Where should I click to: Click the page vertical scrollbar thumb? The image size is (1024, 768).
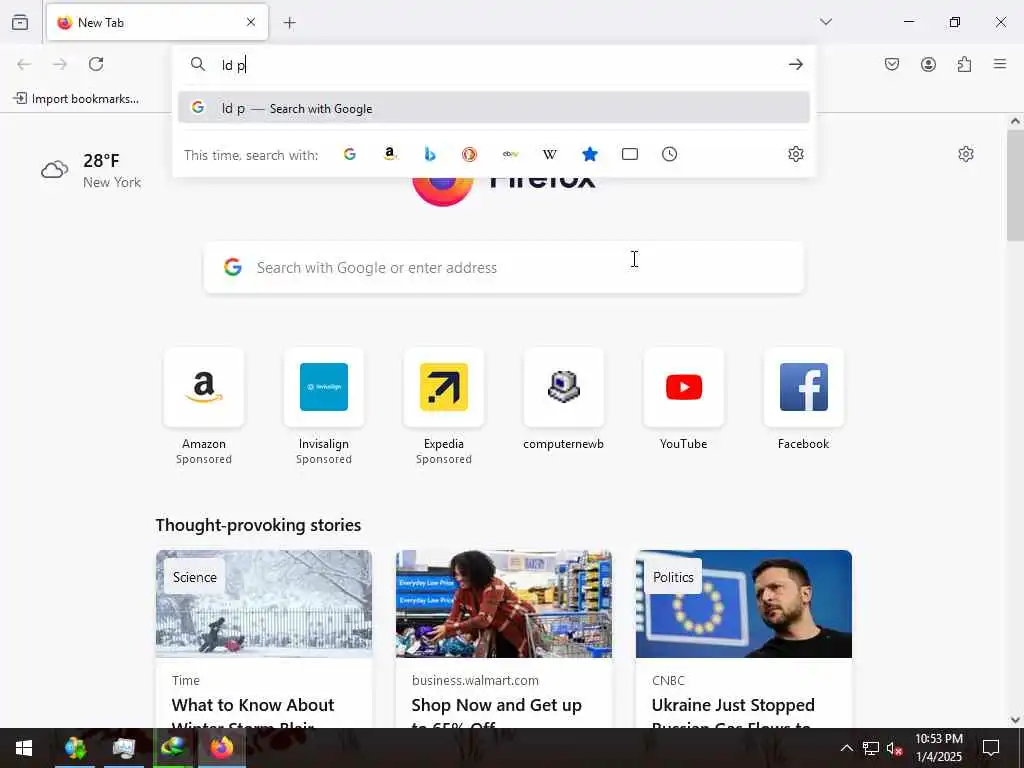[x=1015, y=185]
